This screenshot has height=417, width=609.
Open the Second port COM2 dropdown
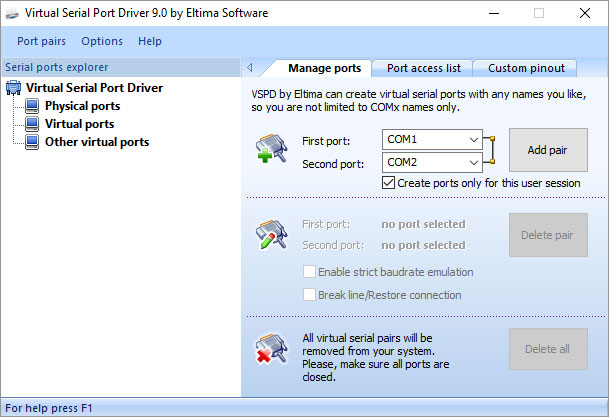432,162
